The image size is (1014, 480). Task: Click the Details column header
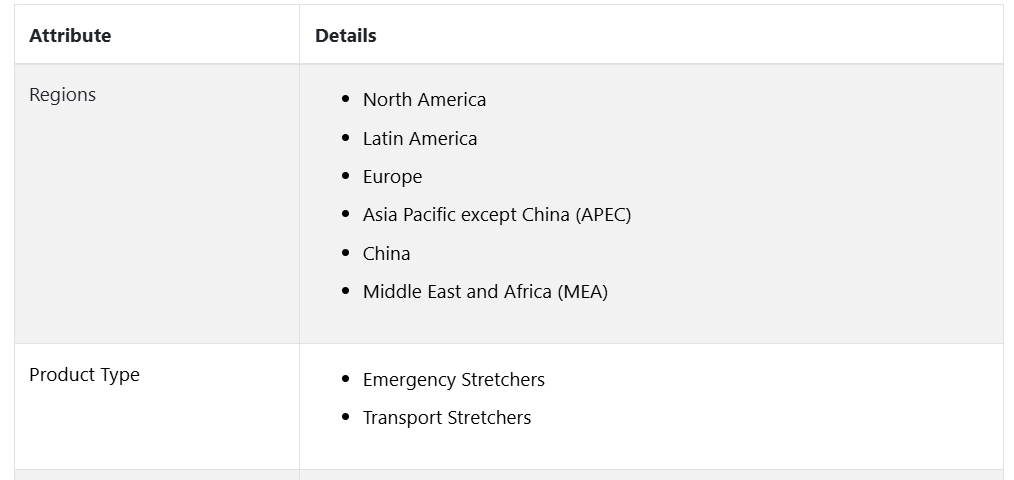(x=345, y=36)
